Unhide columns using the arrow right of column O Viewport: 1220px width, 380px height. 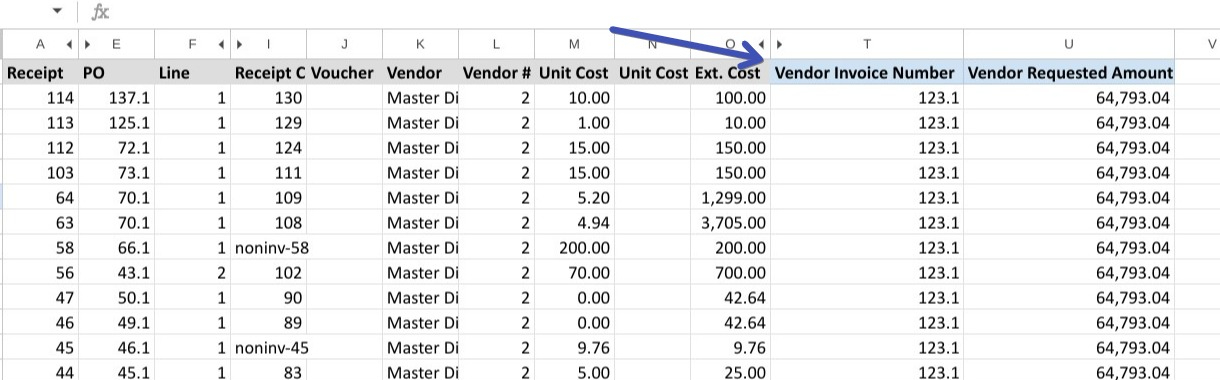(x=761, y=44)
